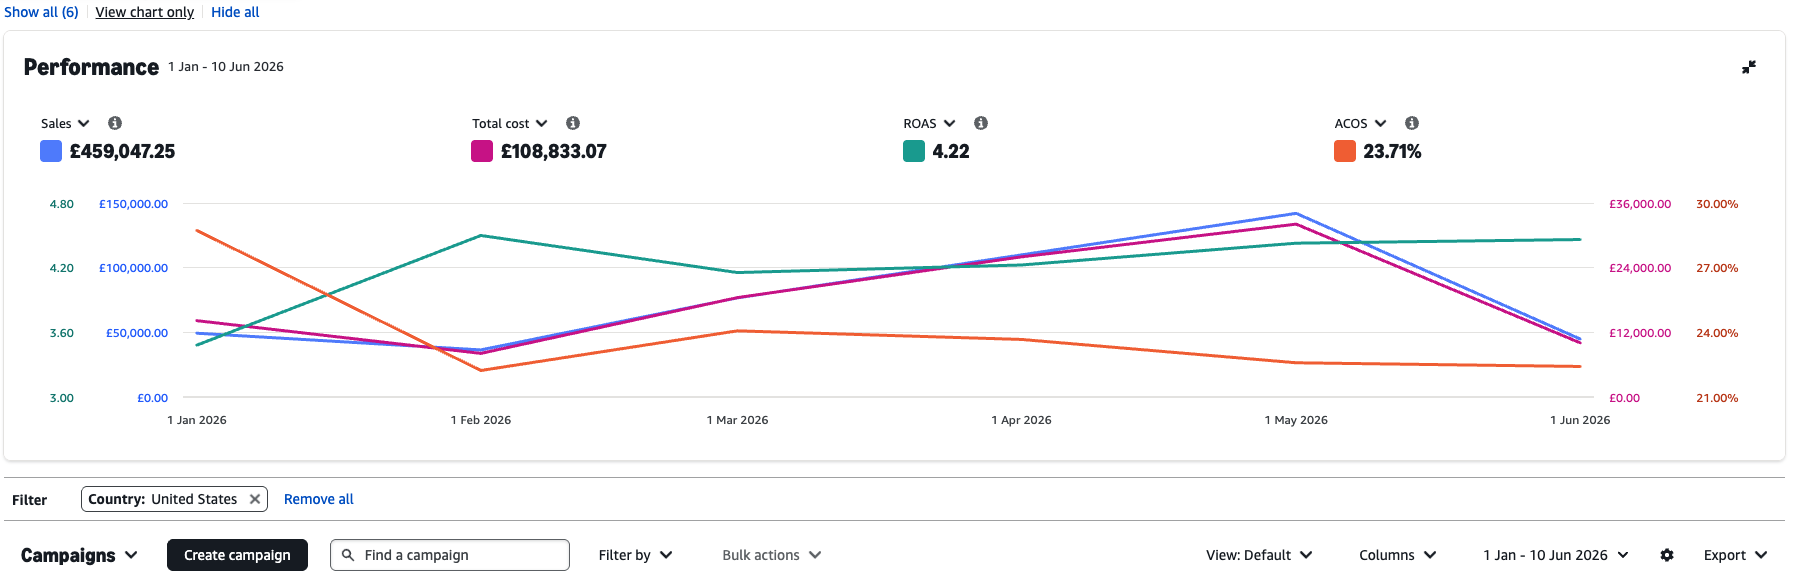
Task: Click the Sales metric info icon
Action: tap(115, 123)
